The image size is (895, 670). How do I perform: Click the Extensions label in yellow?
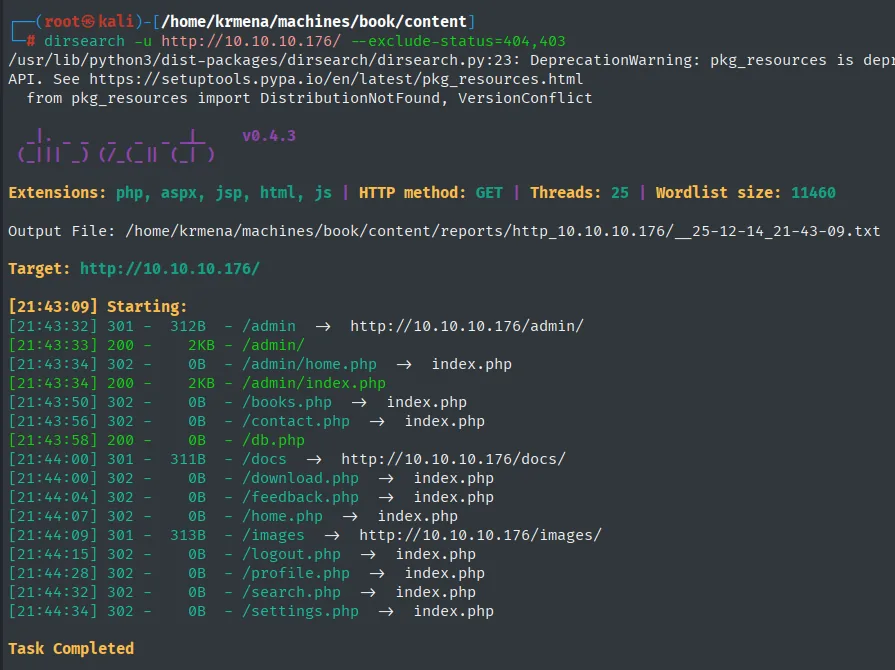tap(57, 192)
